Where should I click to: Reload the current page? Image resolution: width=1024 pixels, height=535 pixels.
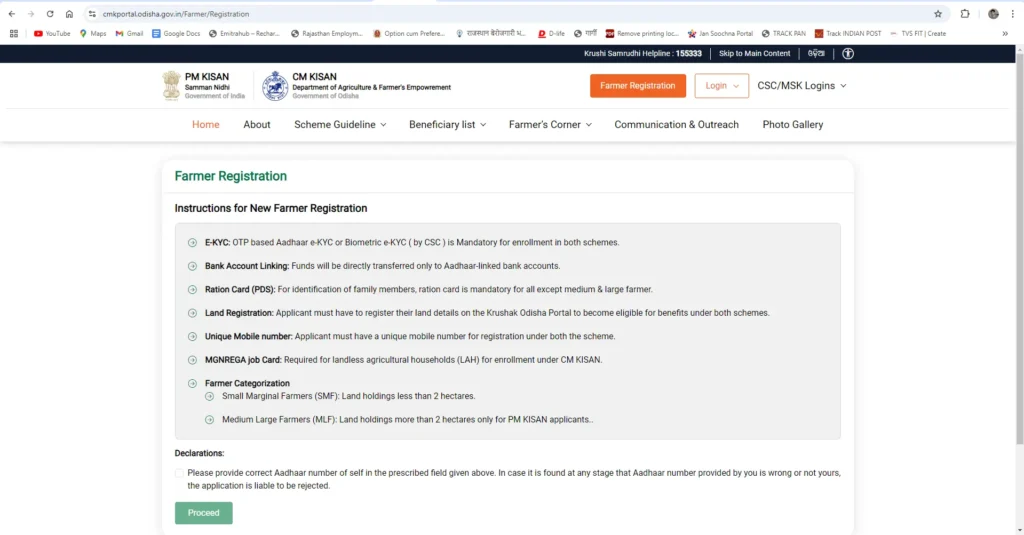tap(50, 14)
